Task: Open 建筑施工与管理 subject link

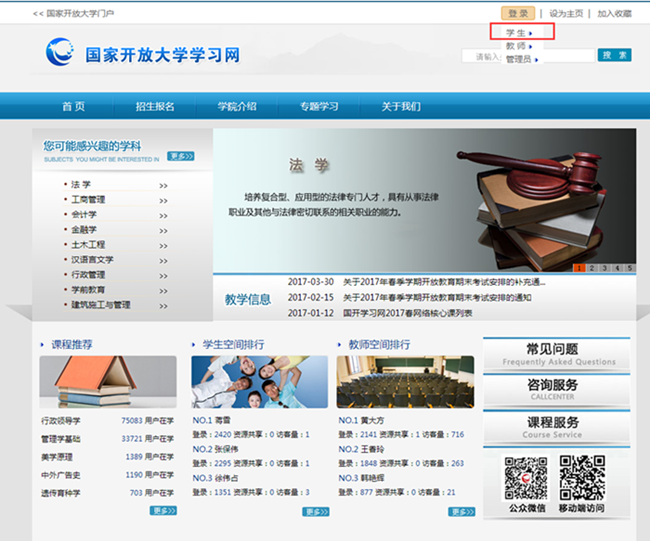Action: tap(101, 305)
